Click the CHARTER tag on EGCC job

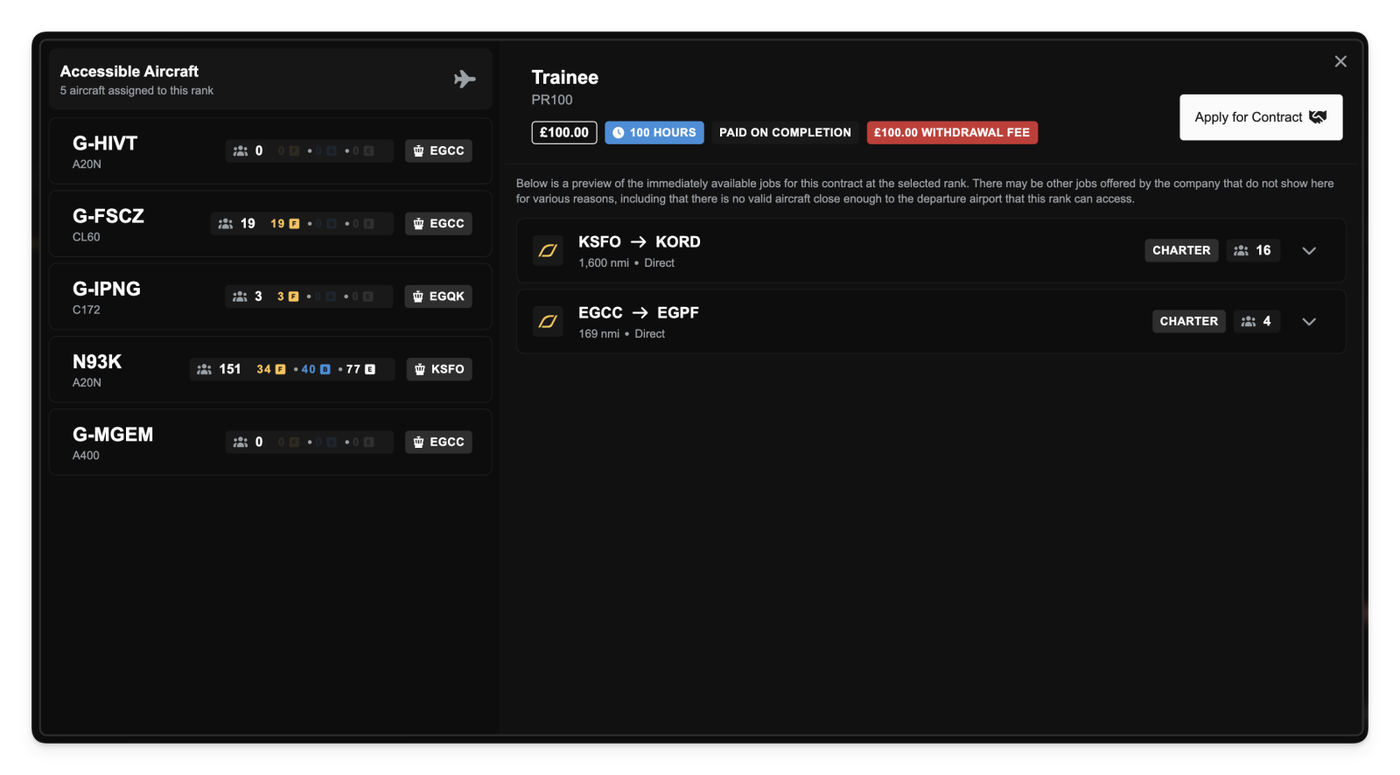click(1188, 321)
